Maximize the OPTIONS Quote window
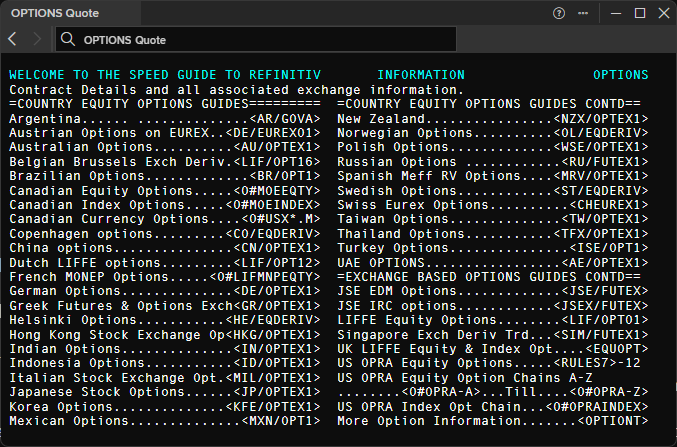The width and height of the screenshot is (677, 447). pyautogui.click(x=640, y=13)
